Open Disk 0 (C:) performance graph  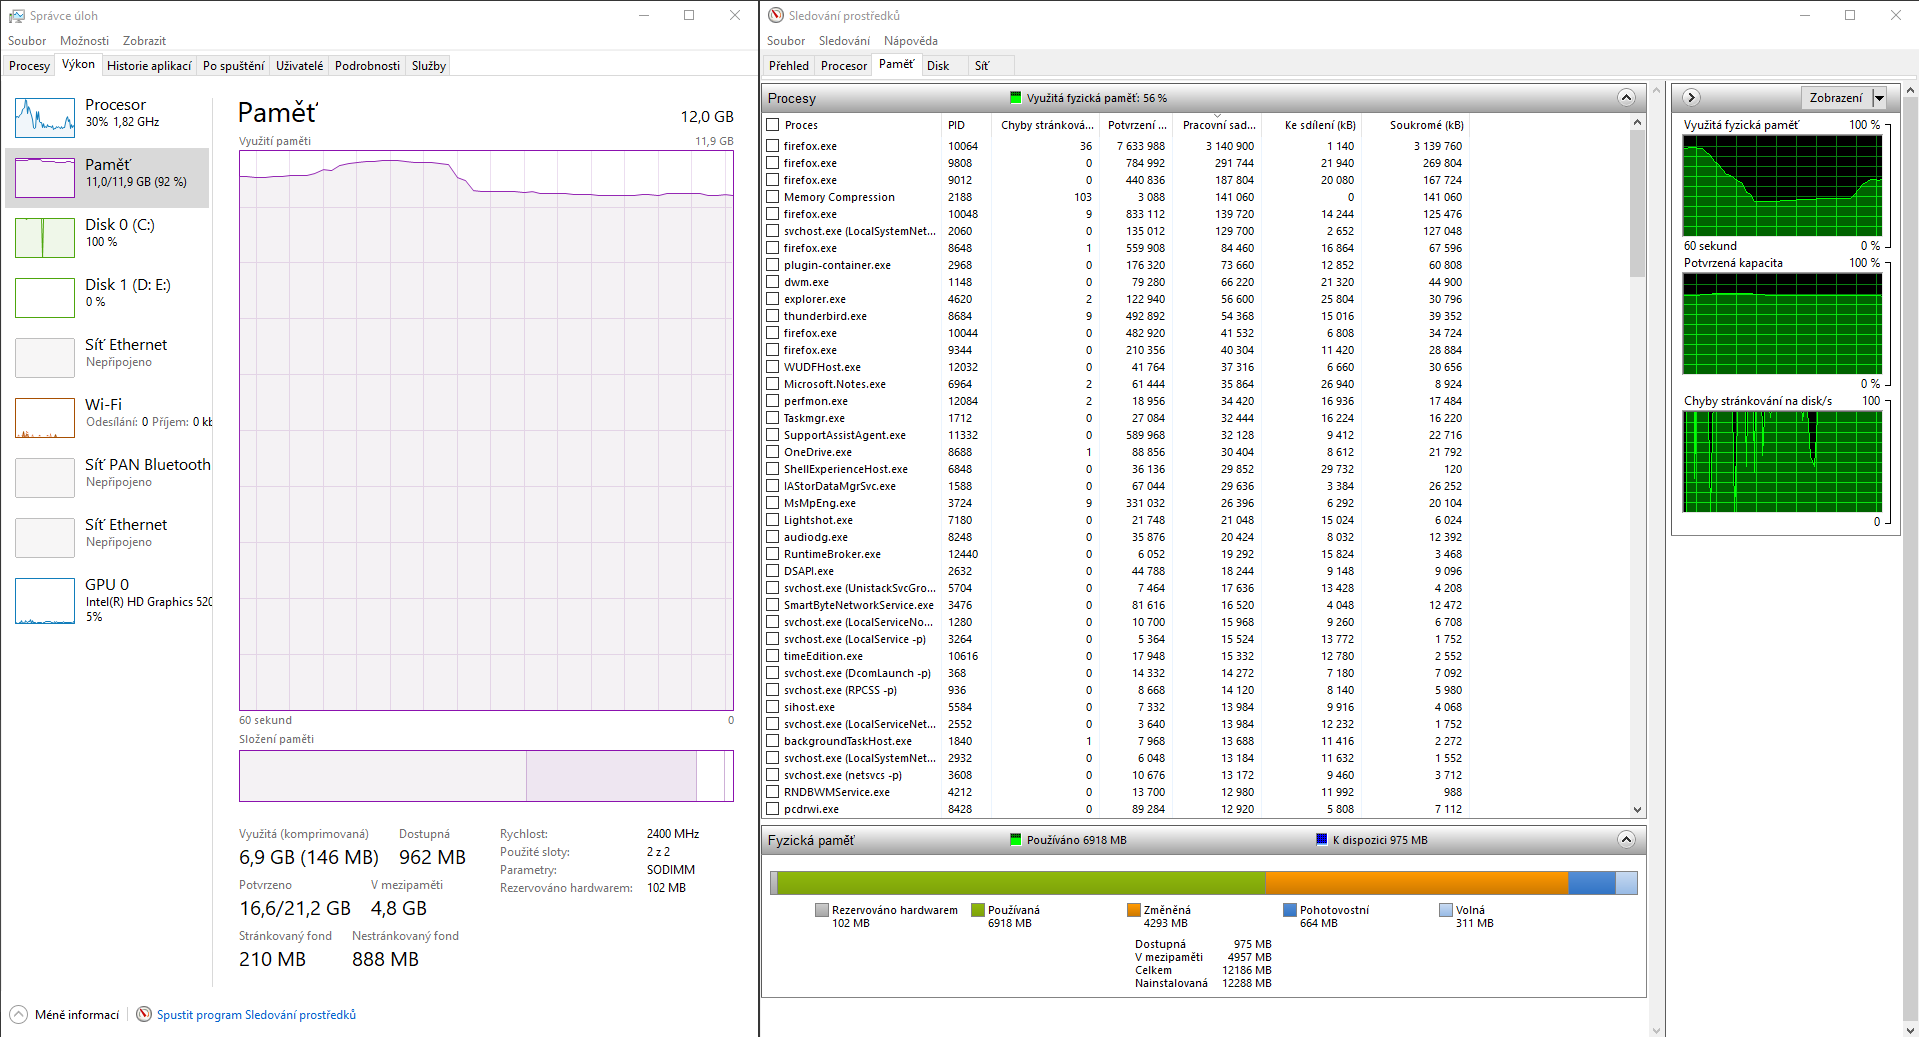click(45, 238)
